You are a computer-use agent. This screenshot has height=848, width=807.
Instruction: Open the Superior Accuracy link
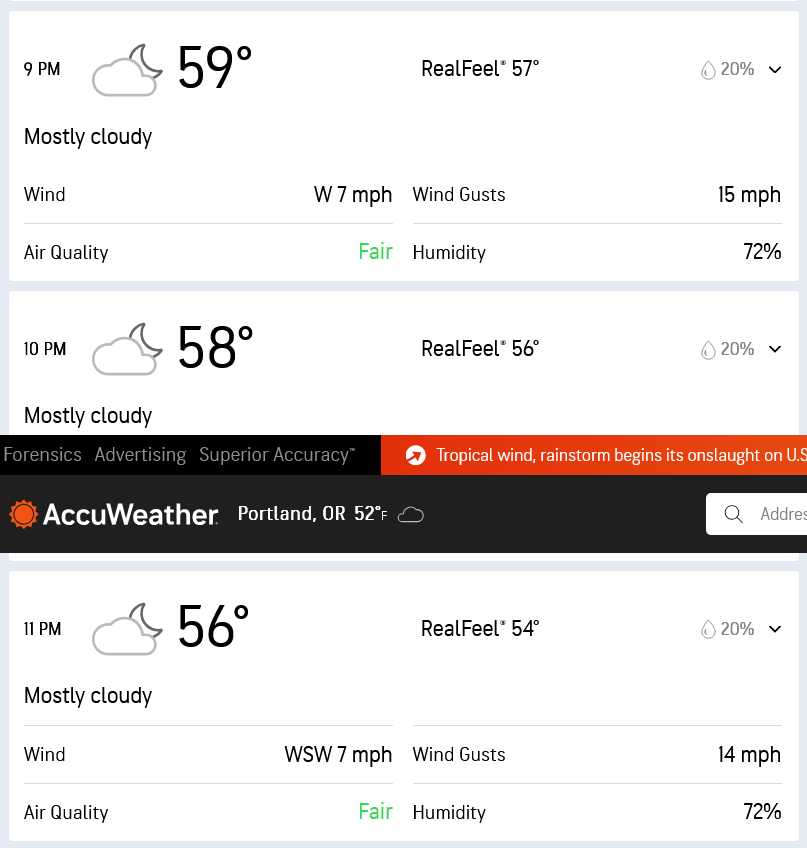tap(276, 455)
